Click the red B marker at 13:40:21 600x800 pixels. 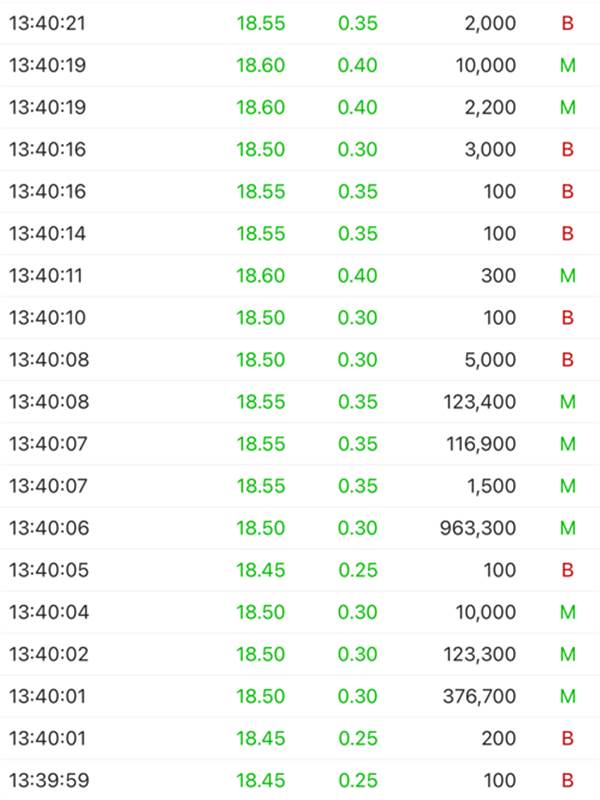(x=567, y=23)
